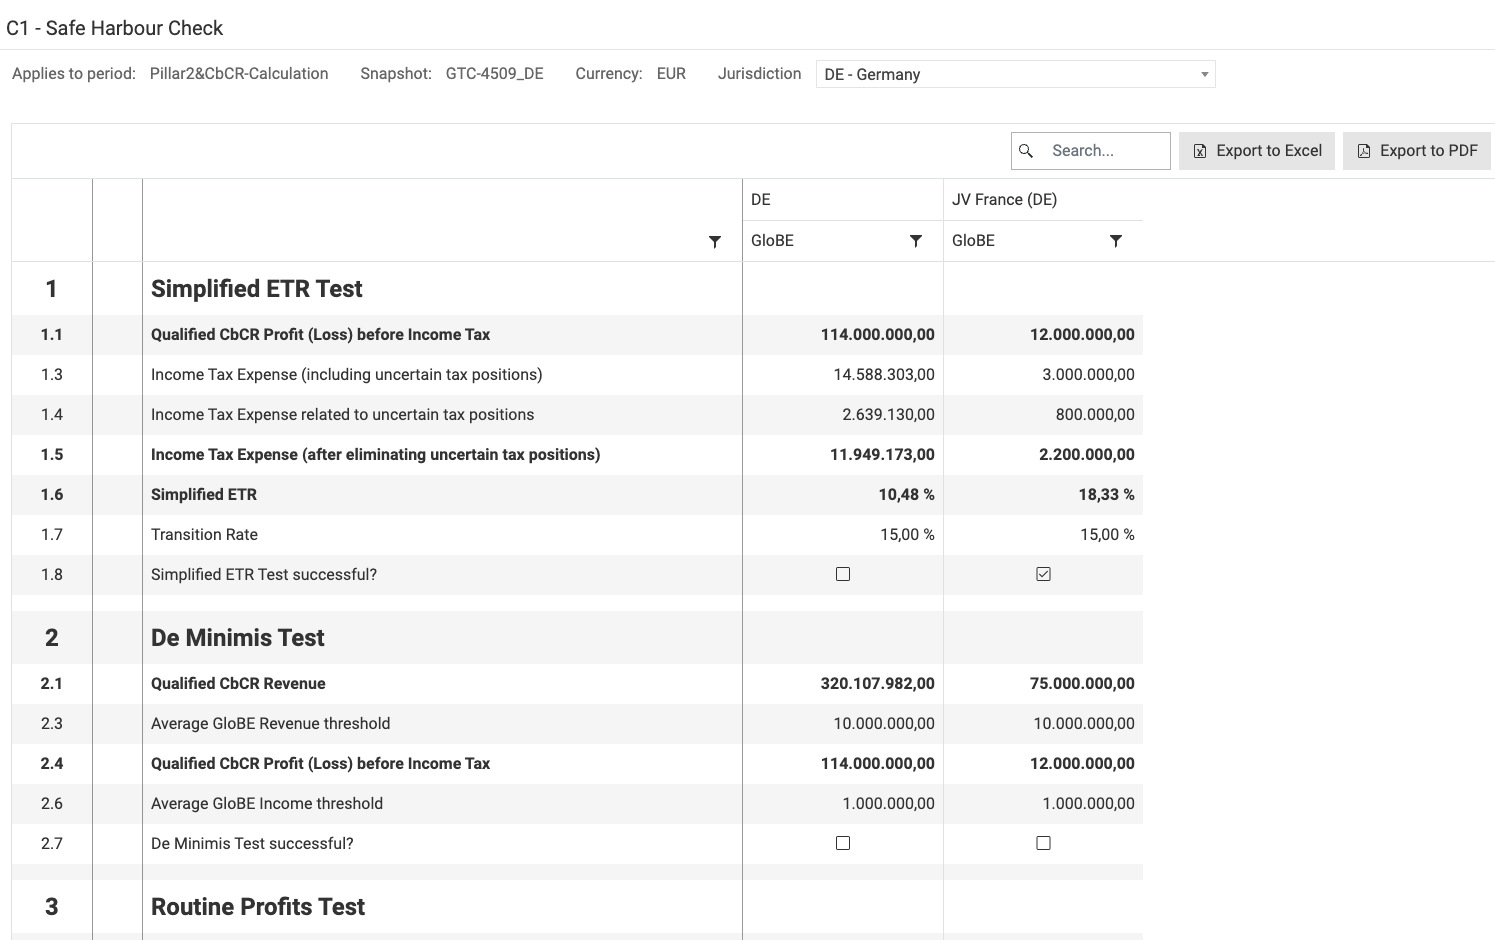1495x940 pixels.
Task: Toggle JV France De Minimis Test successful checkbox
Action: [x=1043, y=843]
